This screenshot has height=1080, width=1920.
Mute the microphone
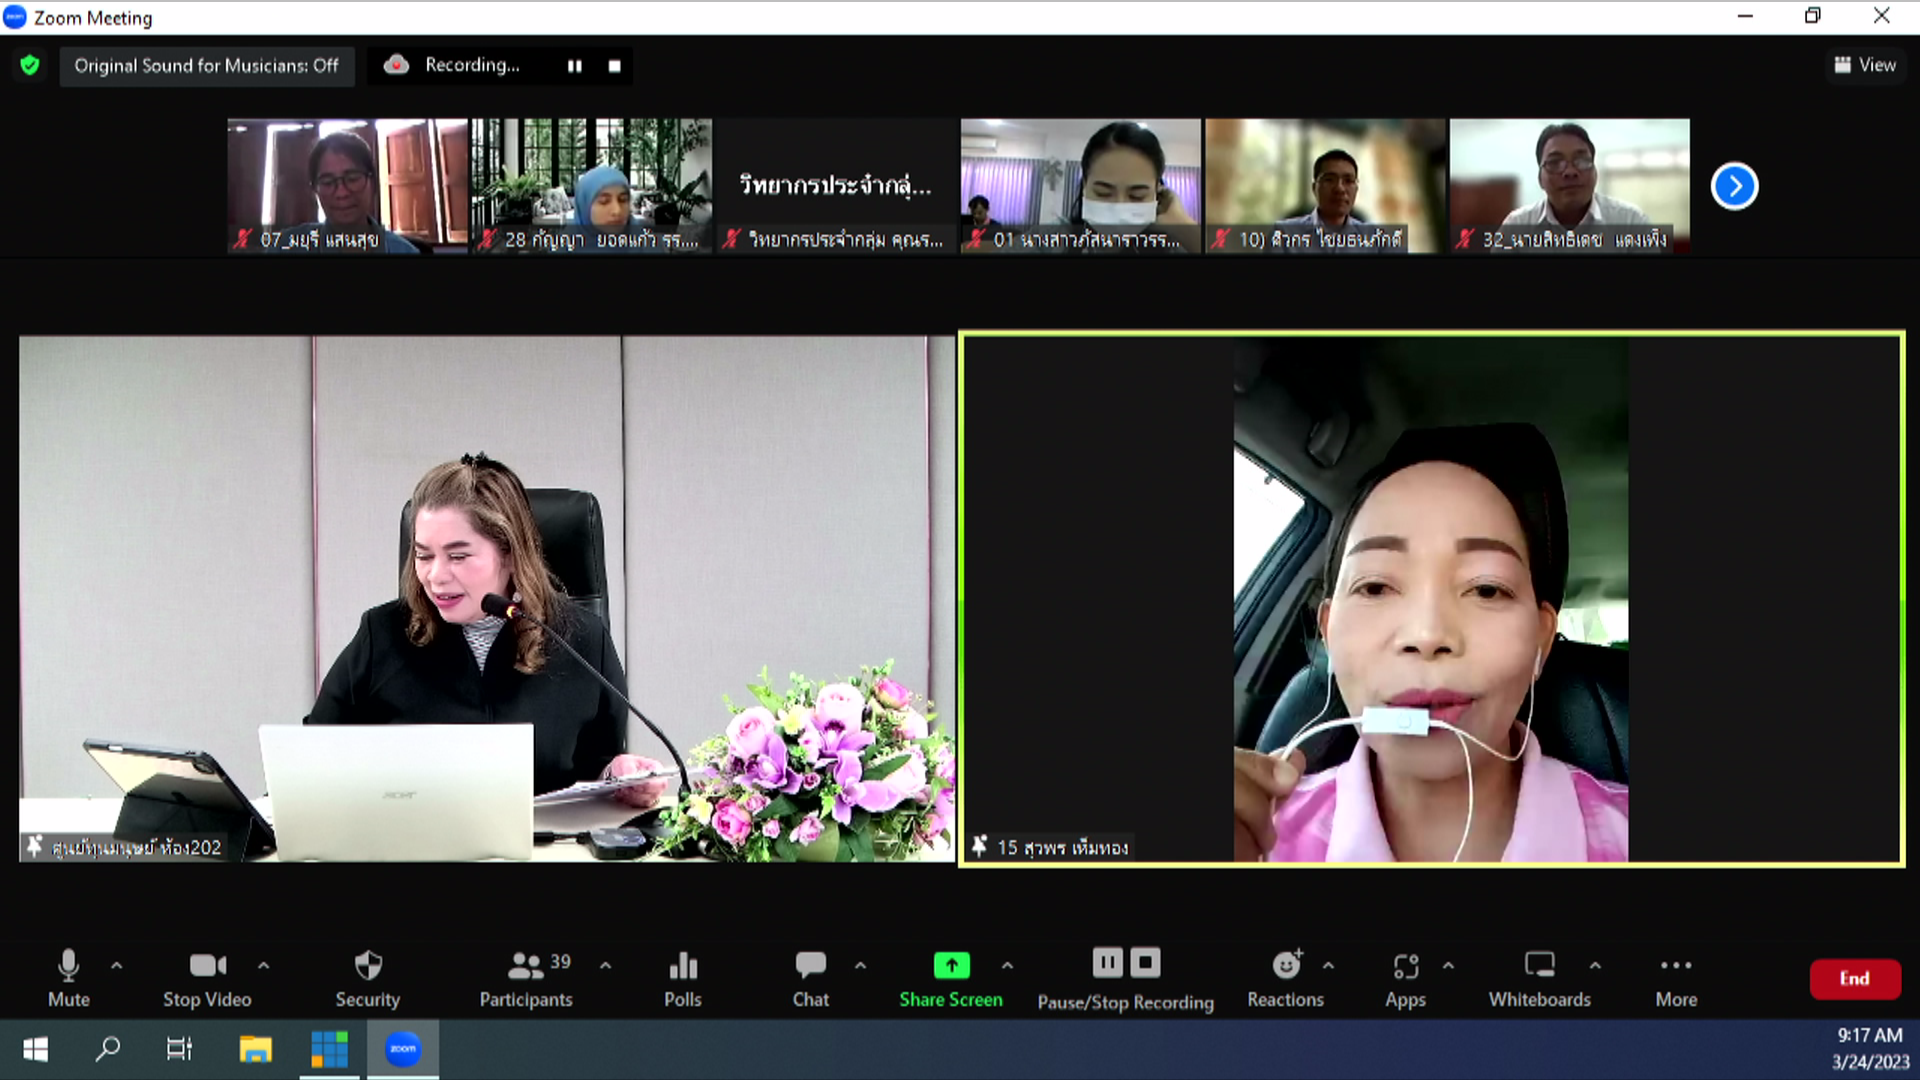tap(68, 978)
